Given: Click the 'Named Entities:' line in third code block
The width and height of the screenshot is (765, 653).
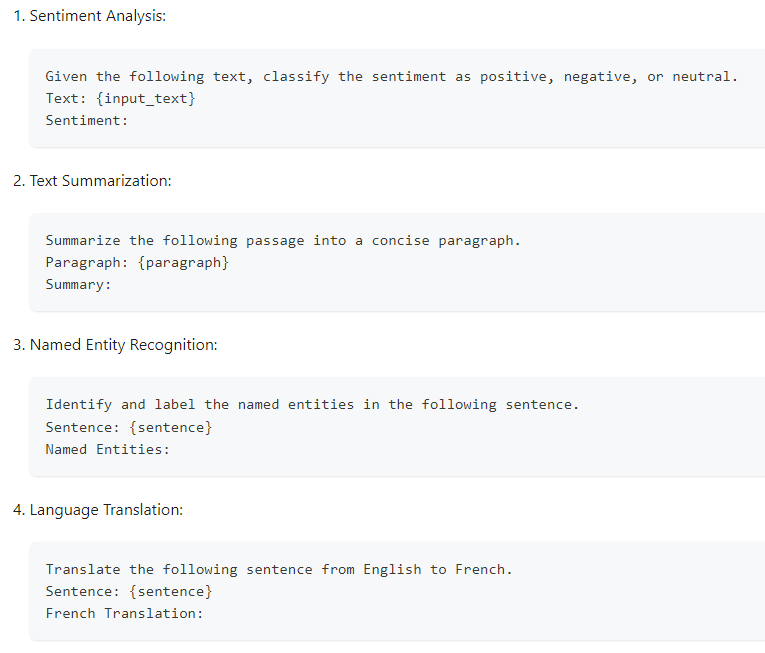Looking at the screenshot, I should coord(107,449).
